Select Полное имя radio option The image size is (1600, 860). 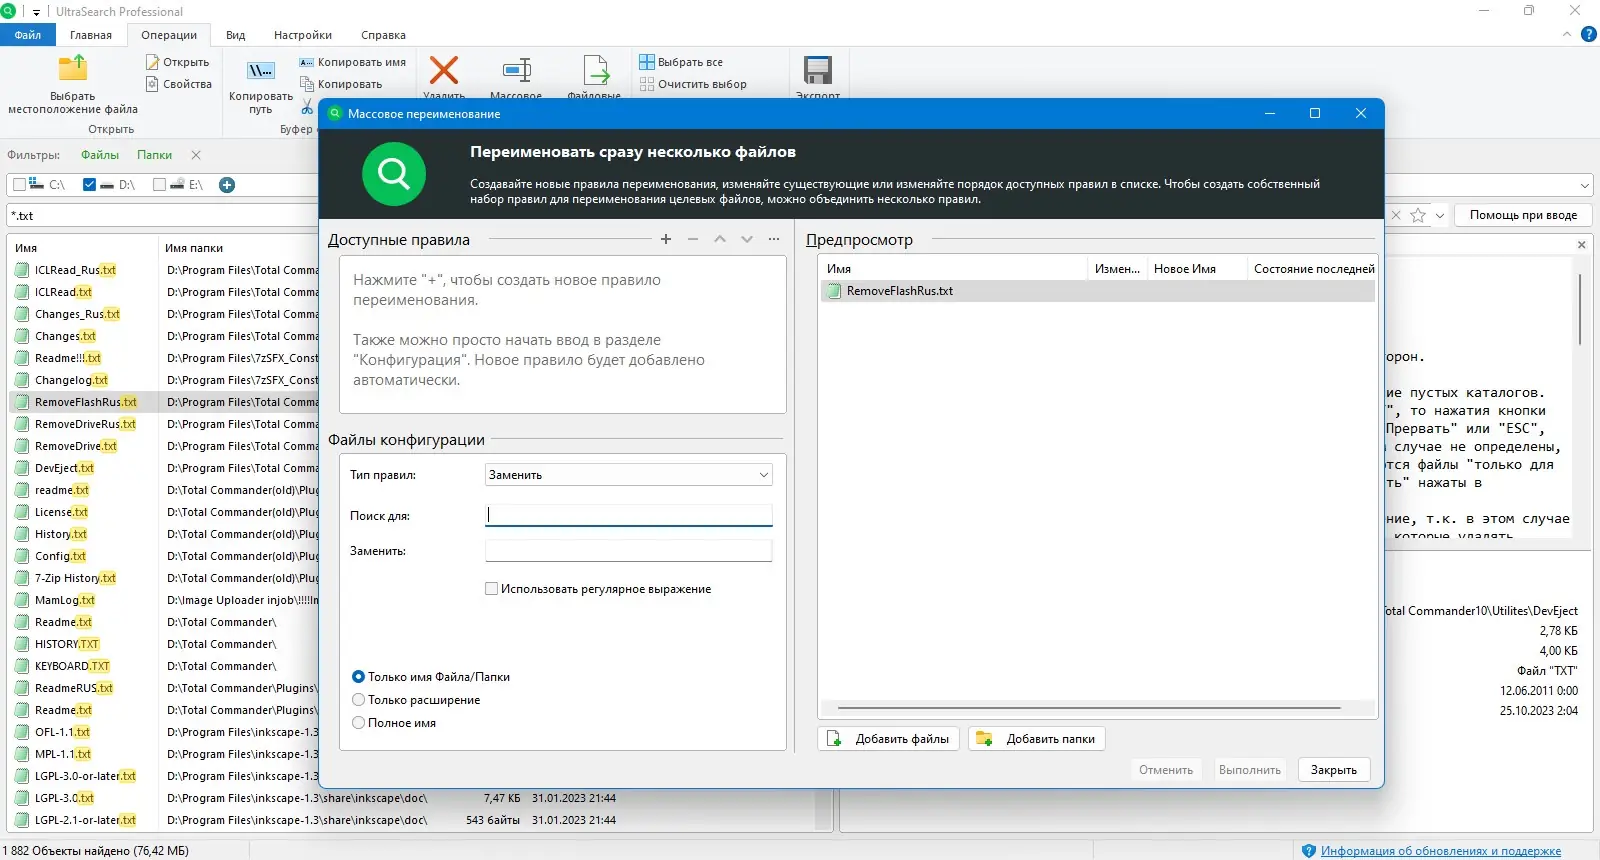coord(359,723)
